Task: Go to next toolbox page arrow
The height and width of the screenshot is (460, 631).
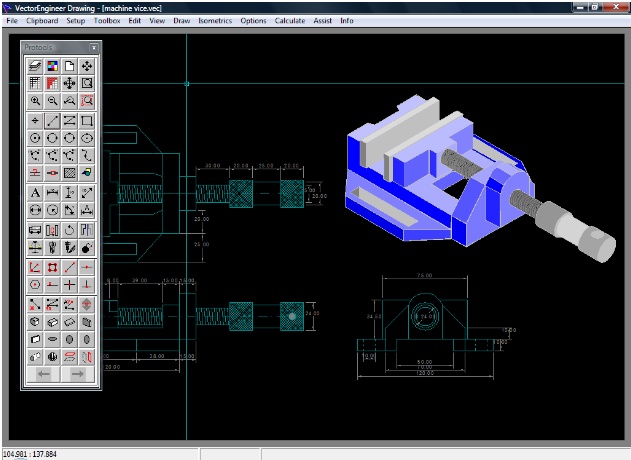Action: 78,374
